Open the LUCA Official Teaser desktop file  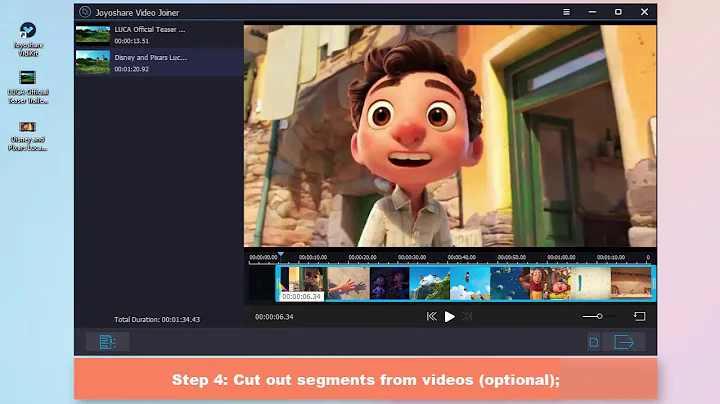click(28, 87)
